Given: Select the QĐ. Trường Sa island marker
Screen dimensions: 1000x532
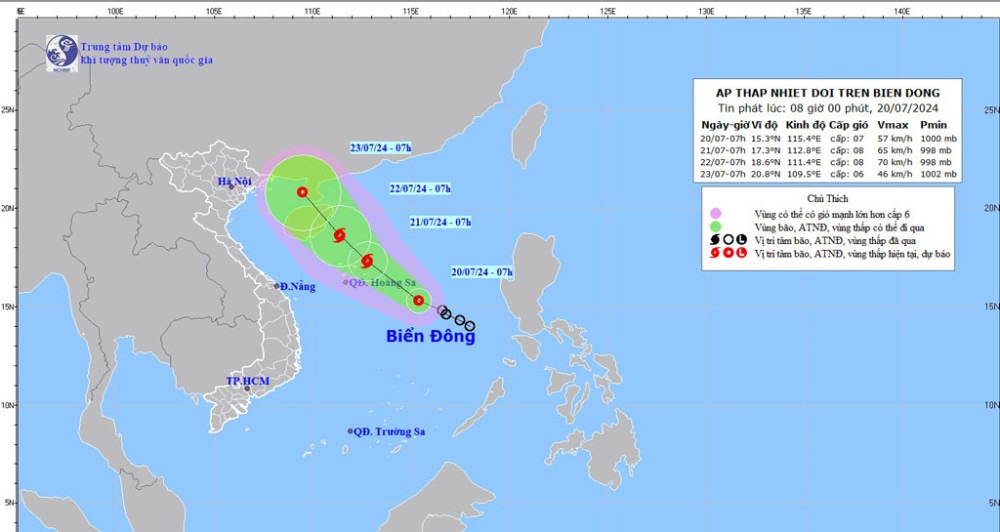Looking at the screenshot, I should (x=350, y=431).
